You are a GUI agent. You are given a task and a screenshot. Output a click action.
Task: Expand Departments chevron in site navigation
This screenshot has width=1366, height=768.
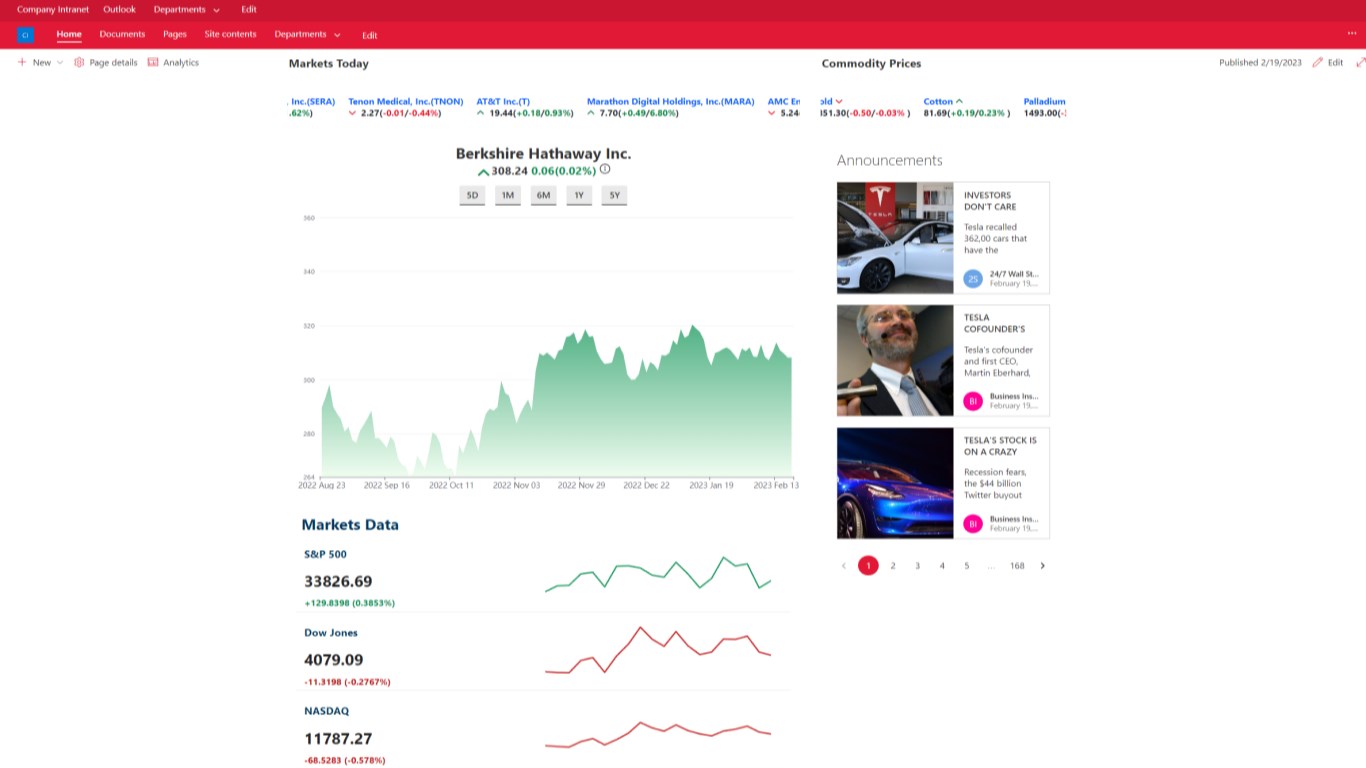[x=337, y=35]
